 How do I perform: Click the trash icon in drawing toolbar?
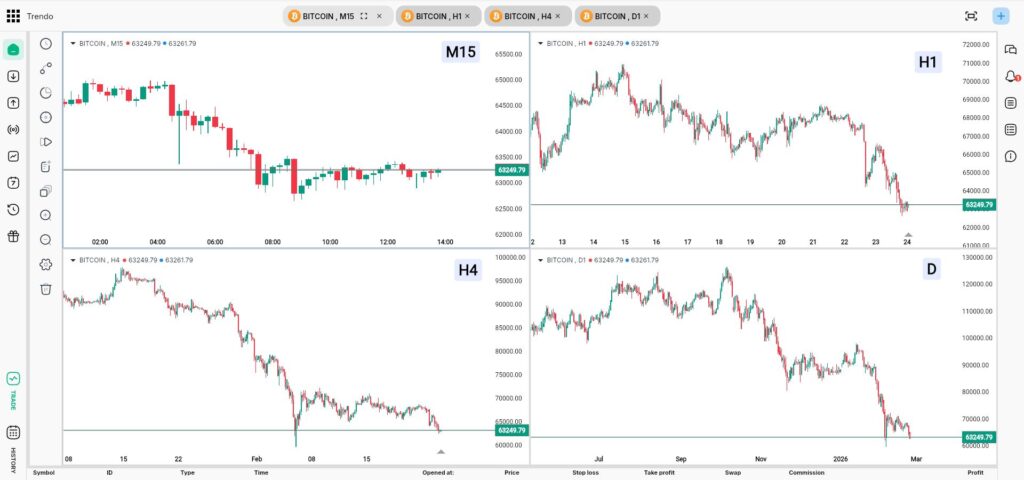tap(46, 289)
